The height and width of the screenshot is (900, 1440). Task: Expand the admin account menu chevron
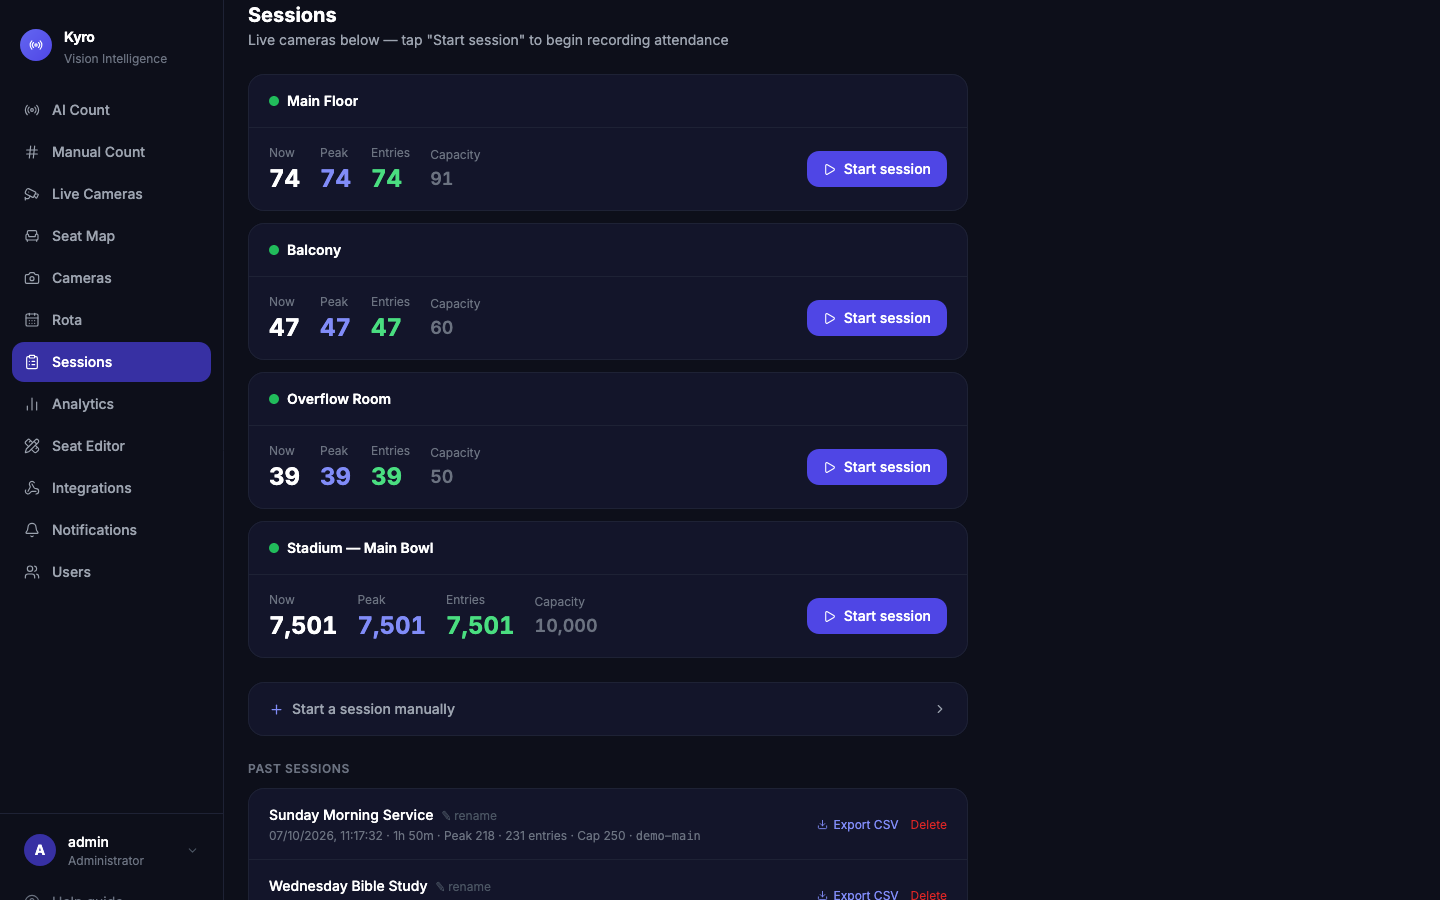tap(192, 851)
